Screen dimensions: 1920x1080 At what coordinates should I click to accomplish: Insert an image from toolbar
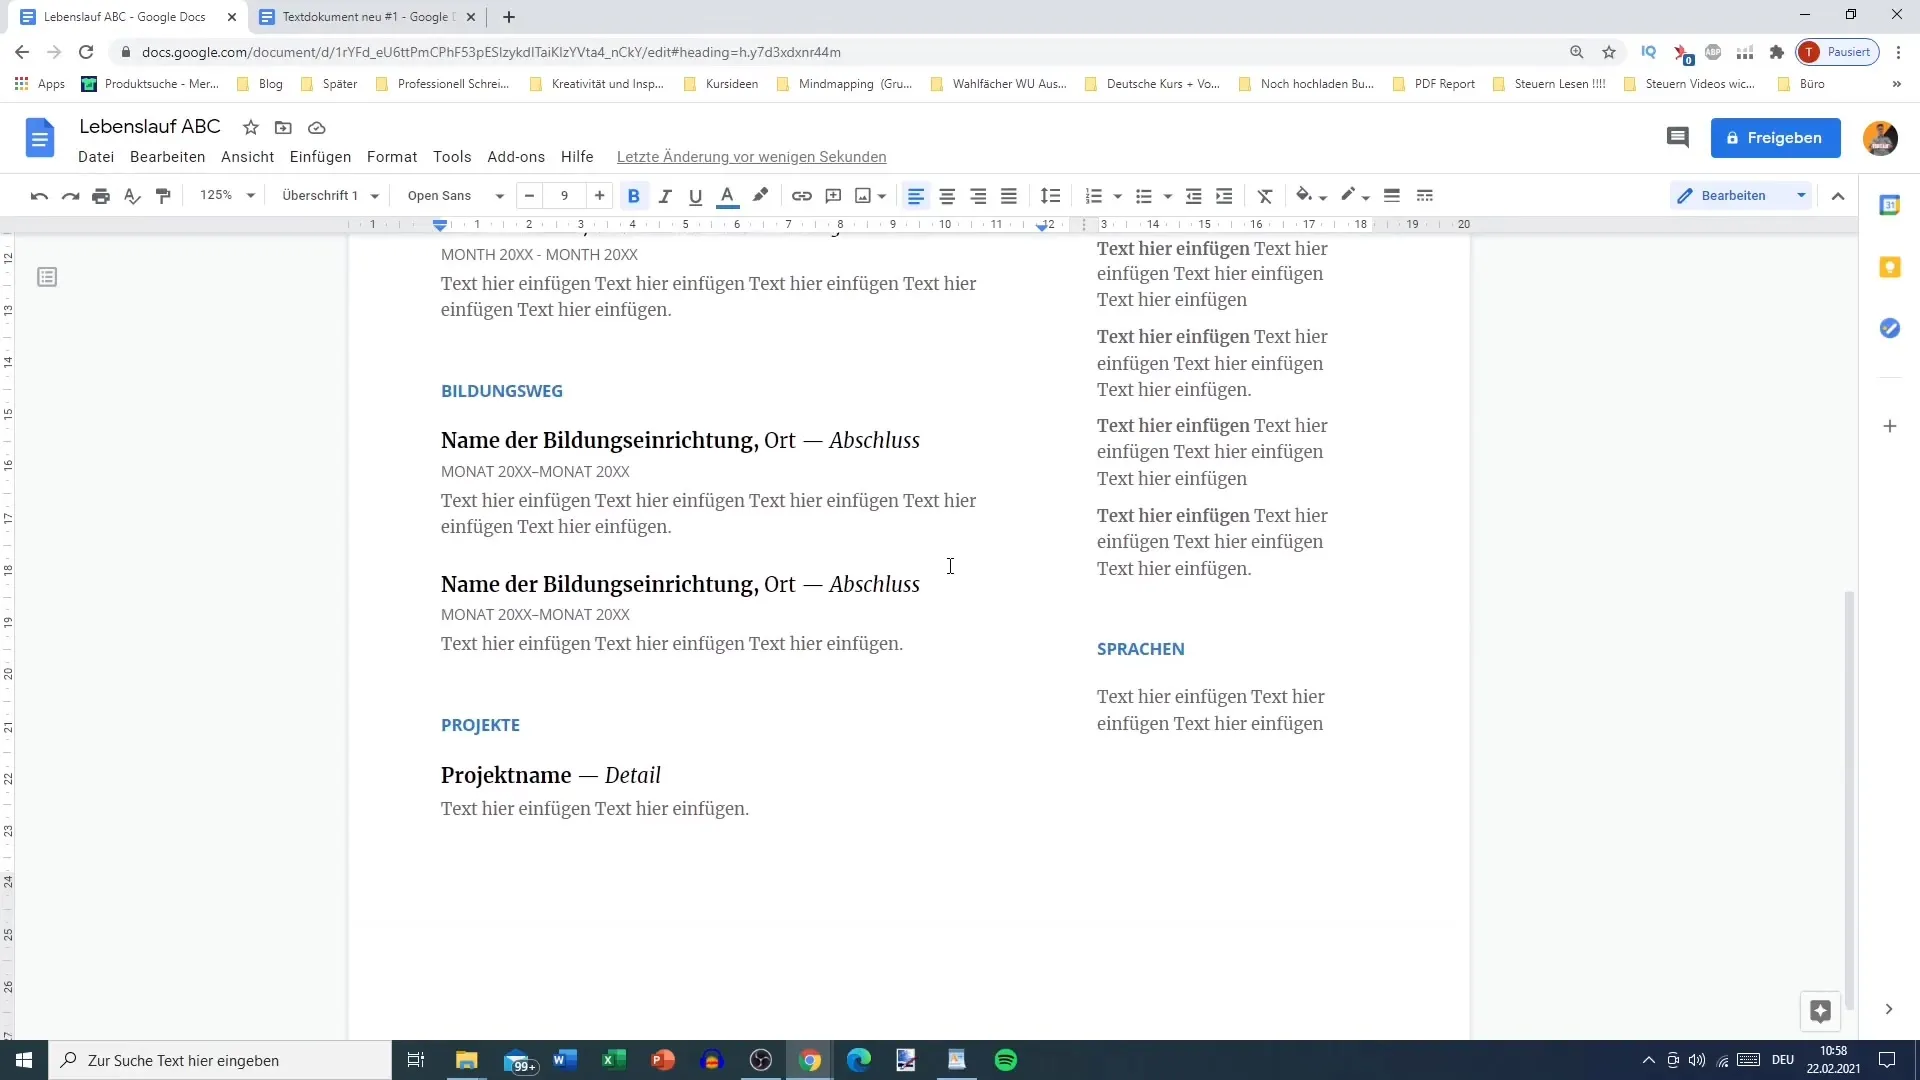click(x=863, y=196)
